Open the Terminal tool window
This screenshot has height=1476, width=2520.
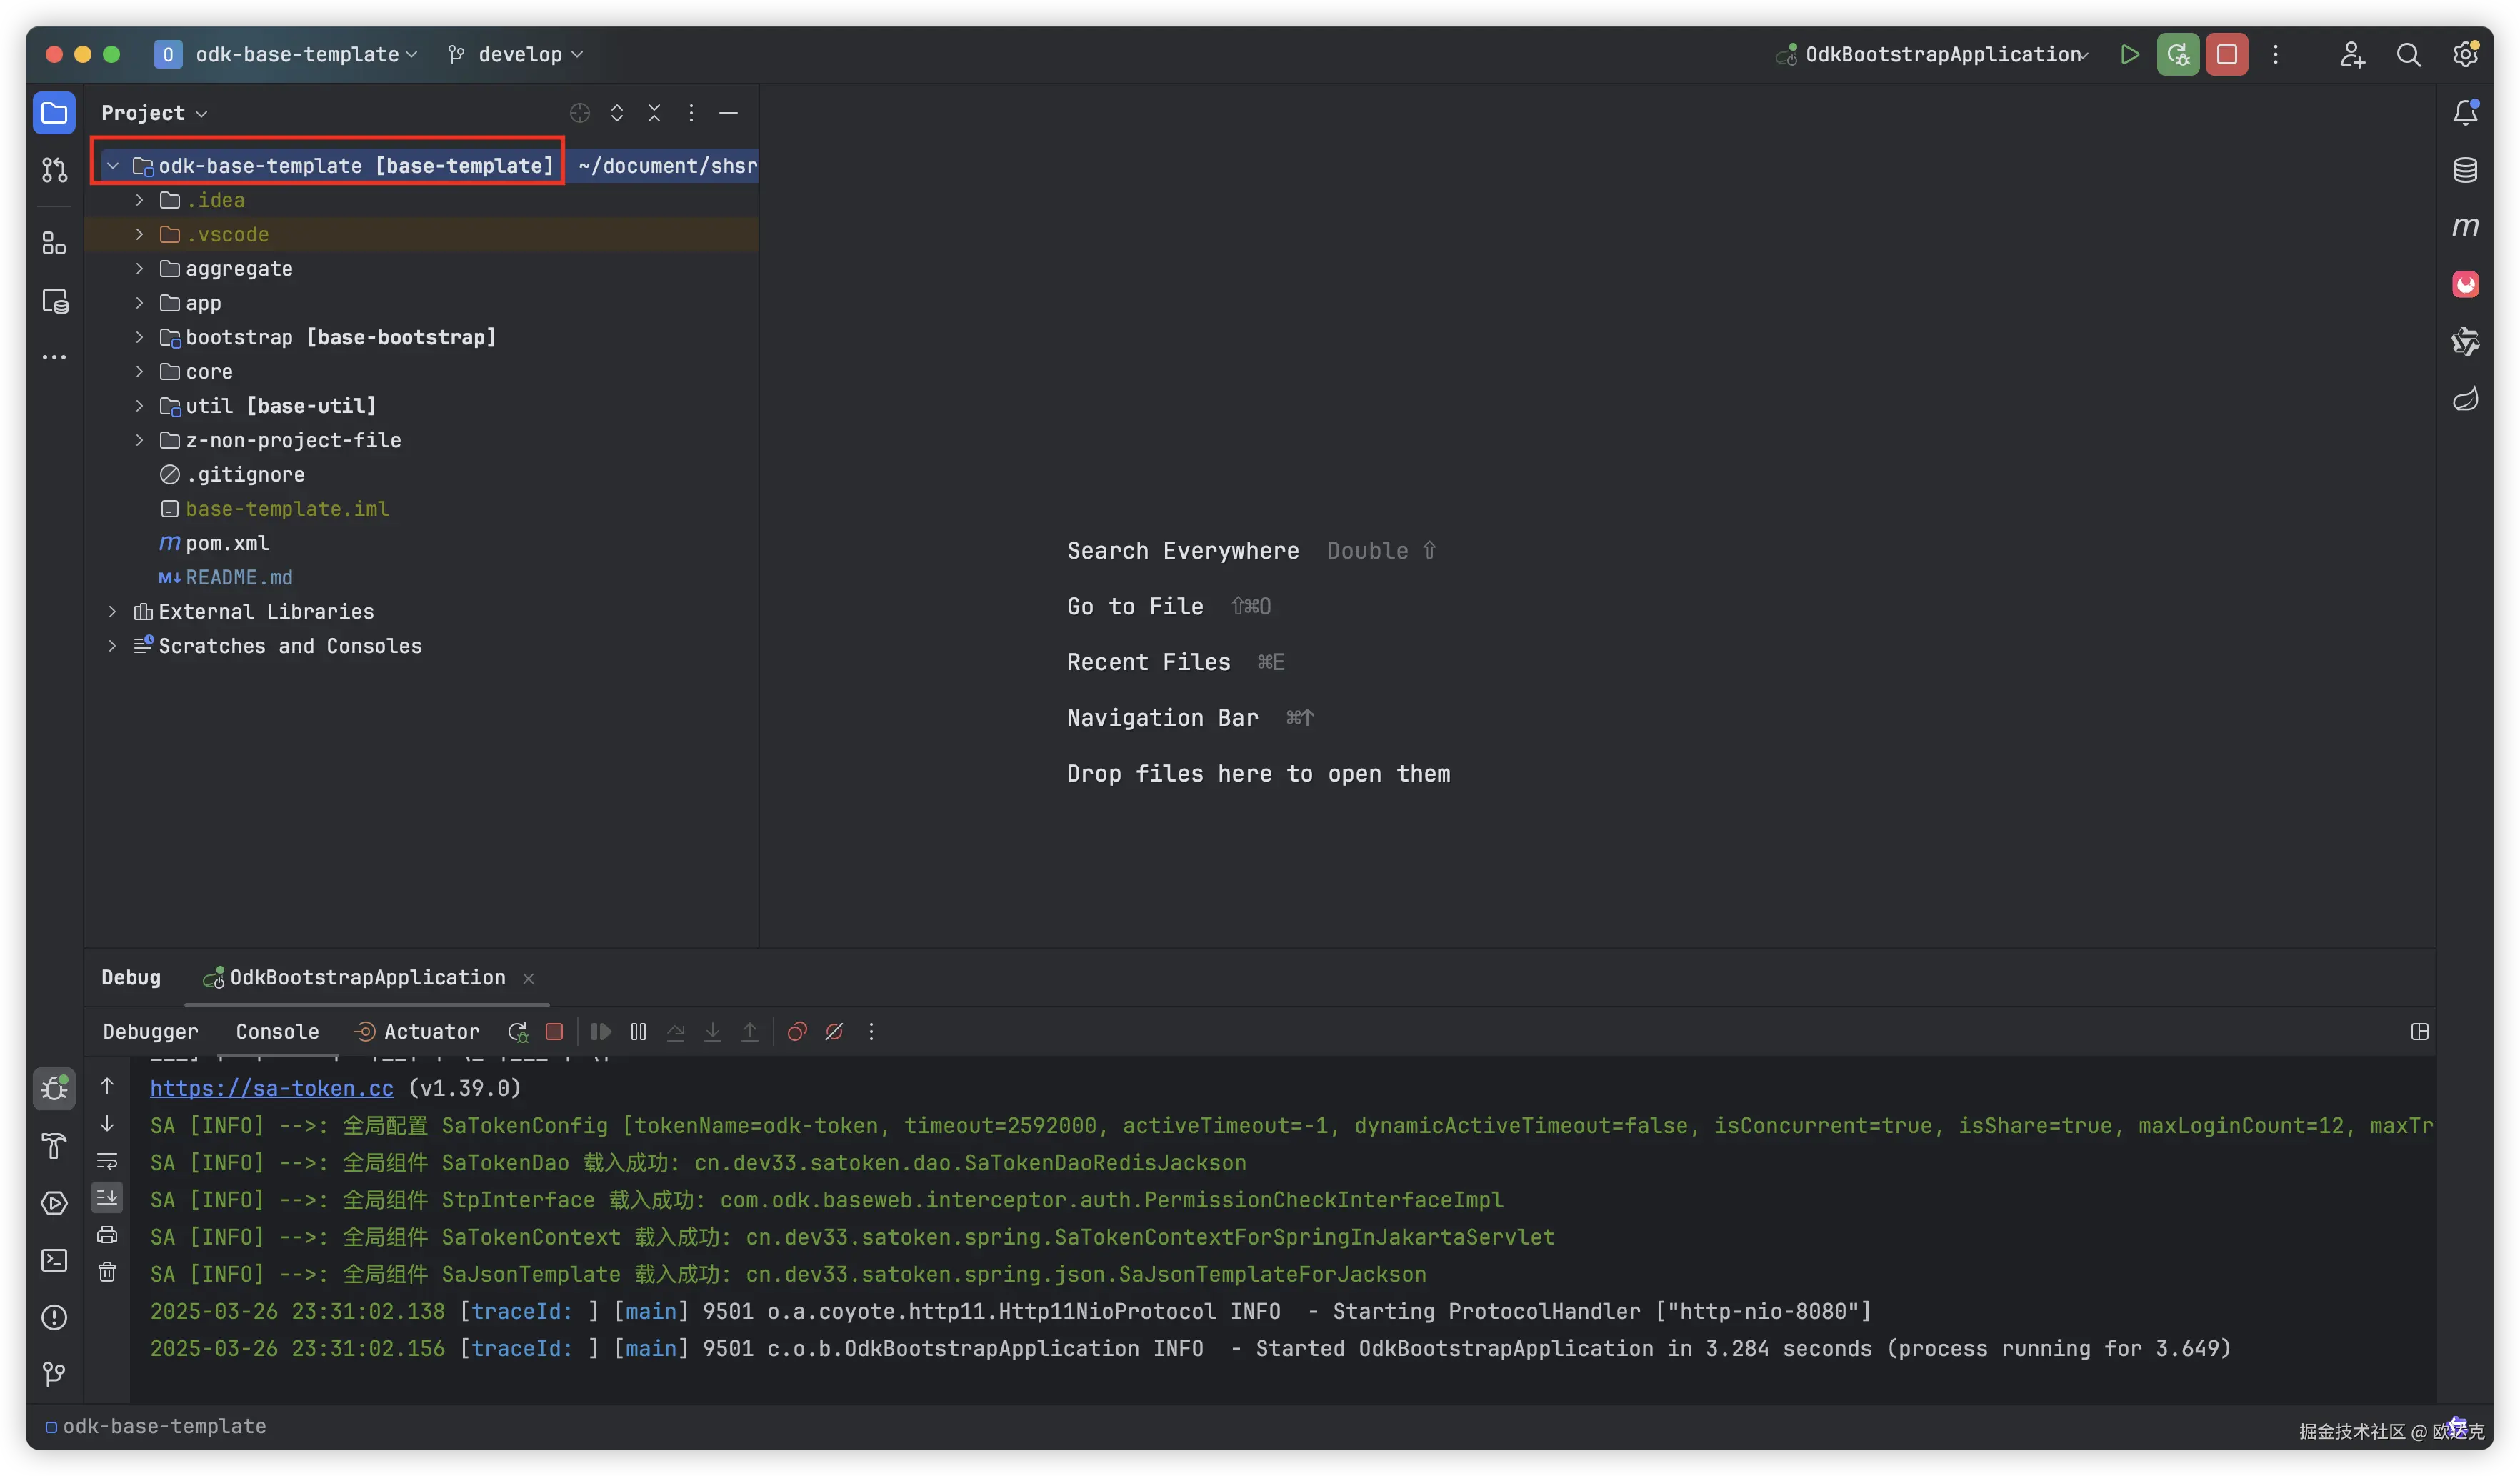[54, 1260]
